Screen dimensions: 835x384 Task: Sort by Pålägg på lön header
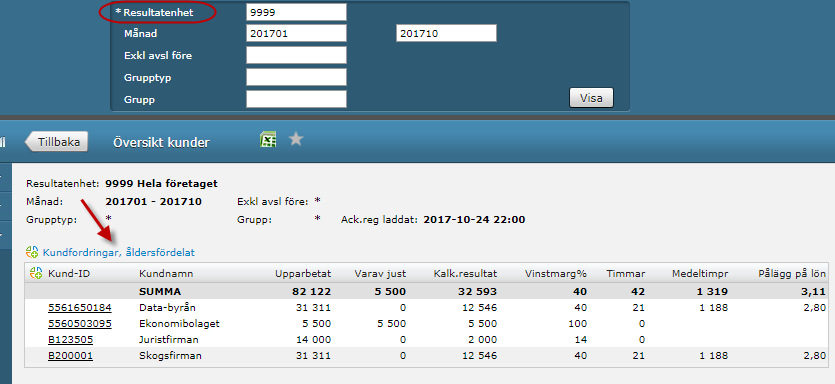792,274
